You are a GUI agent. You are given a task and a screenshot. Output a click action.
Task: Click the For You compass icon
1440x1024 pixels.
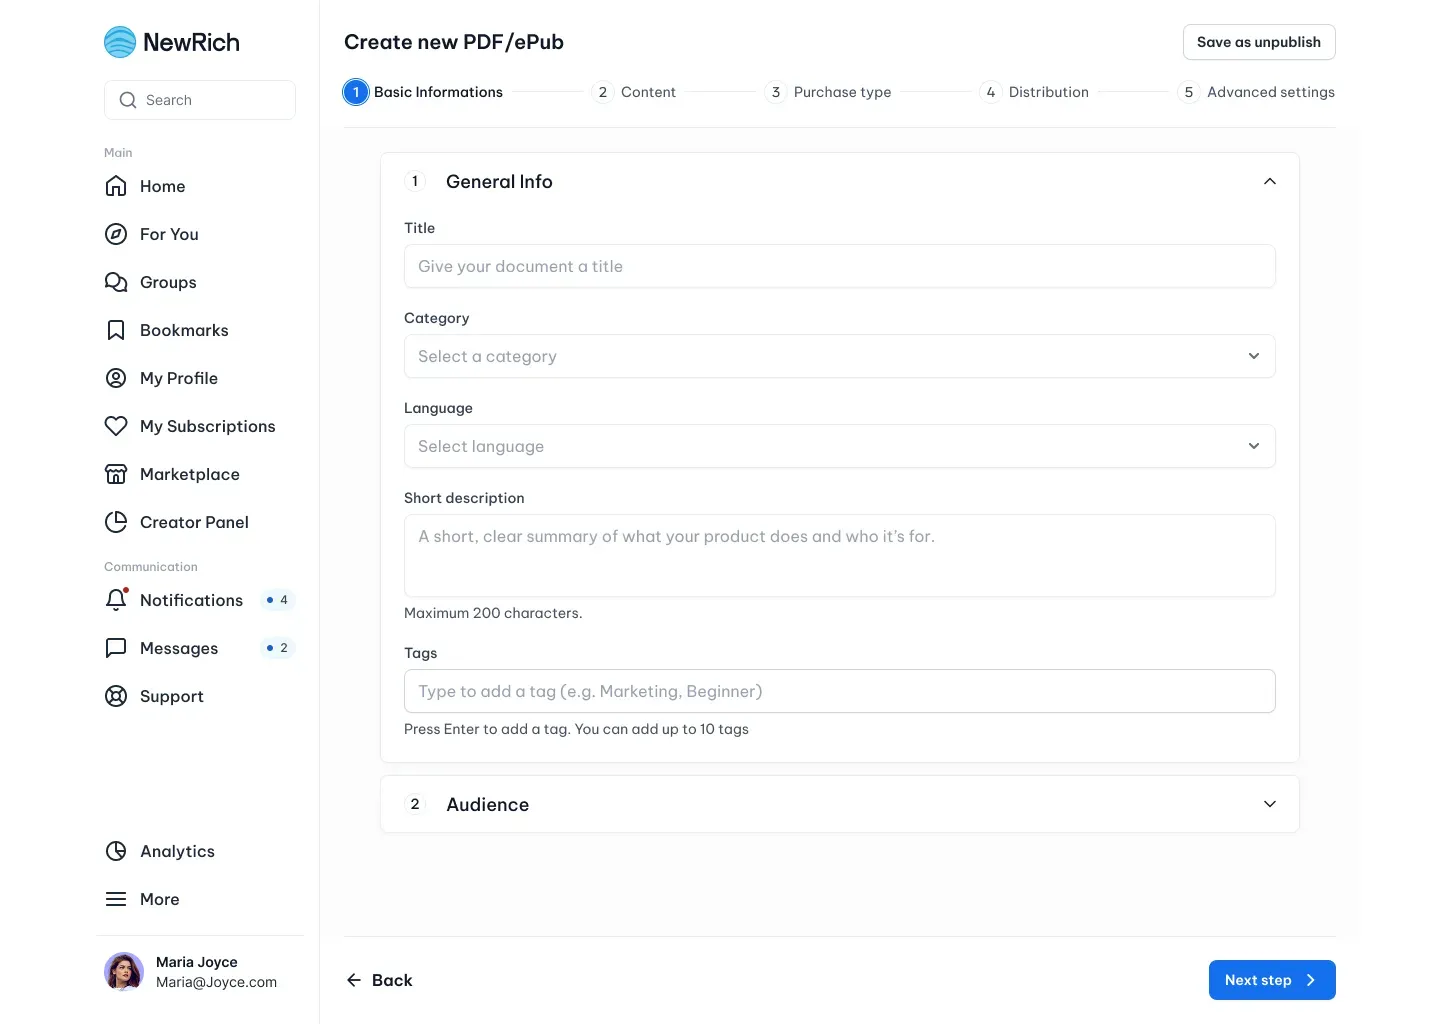coord(116,234)
